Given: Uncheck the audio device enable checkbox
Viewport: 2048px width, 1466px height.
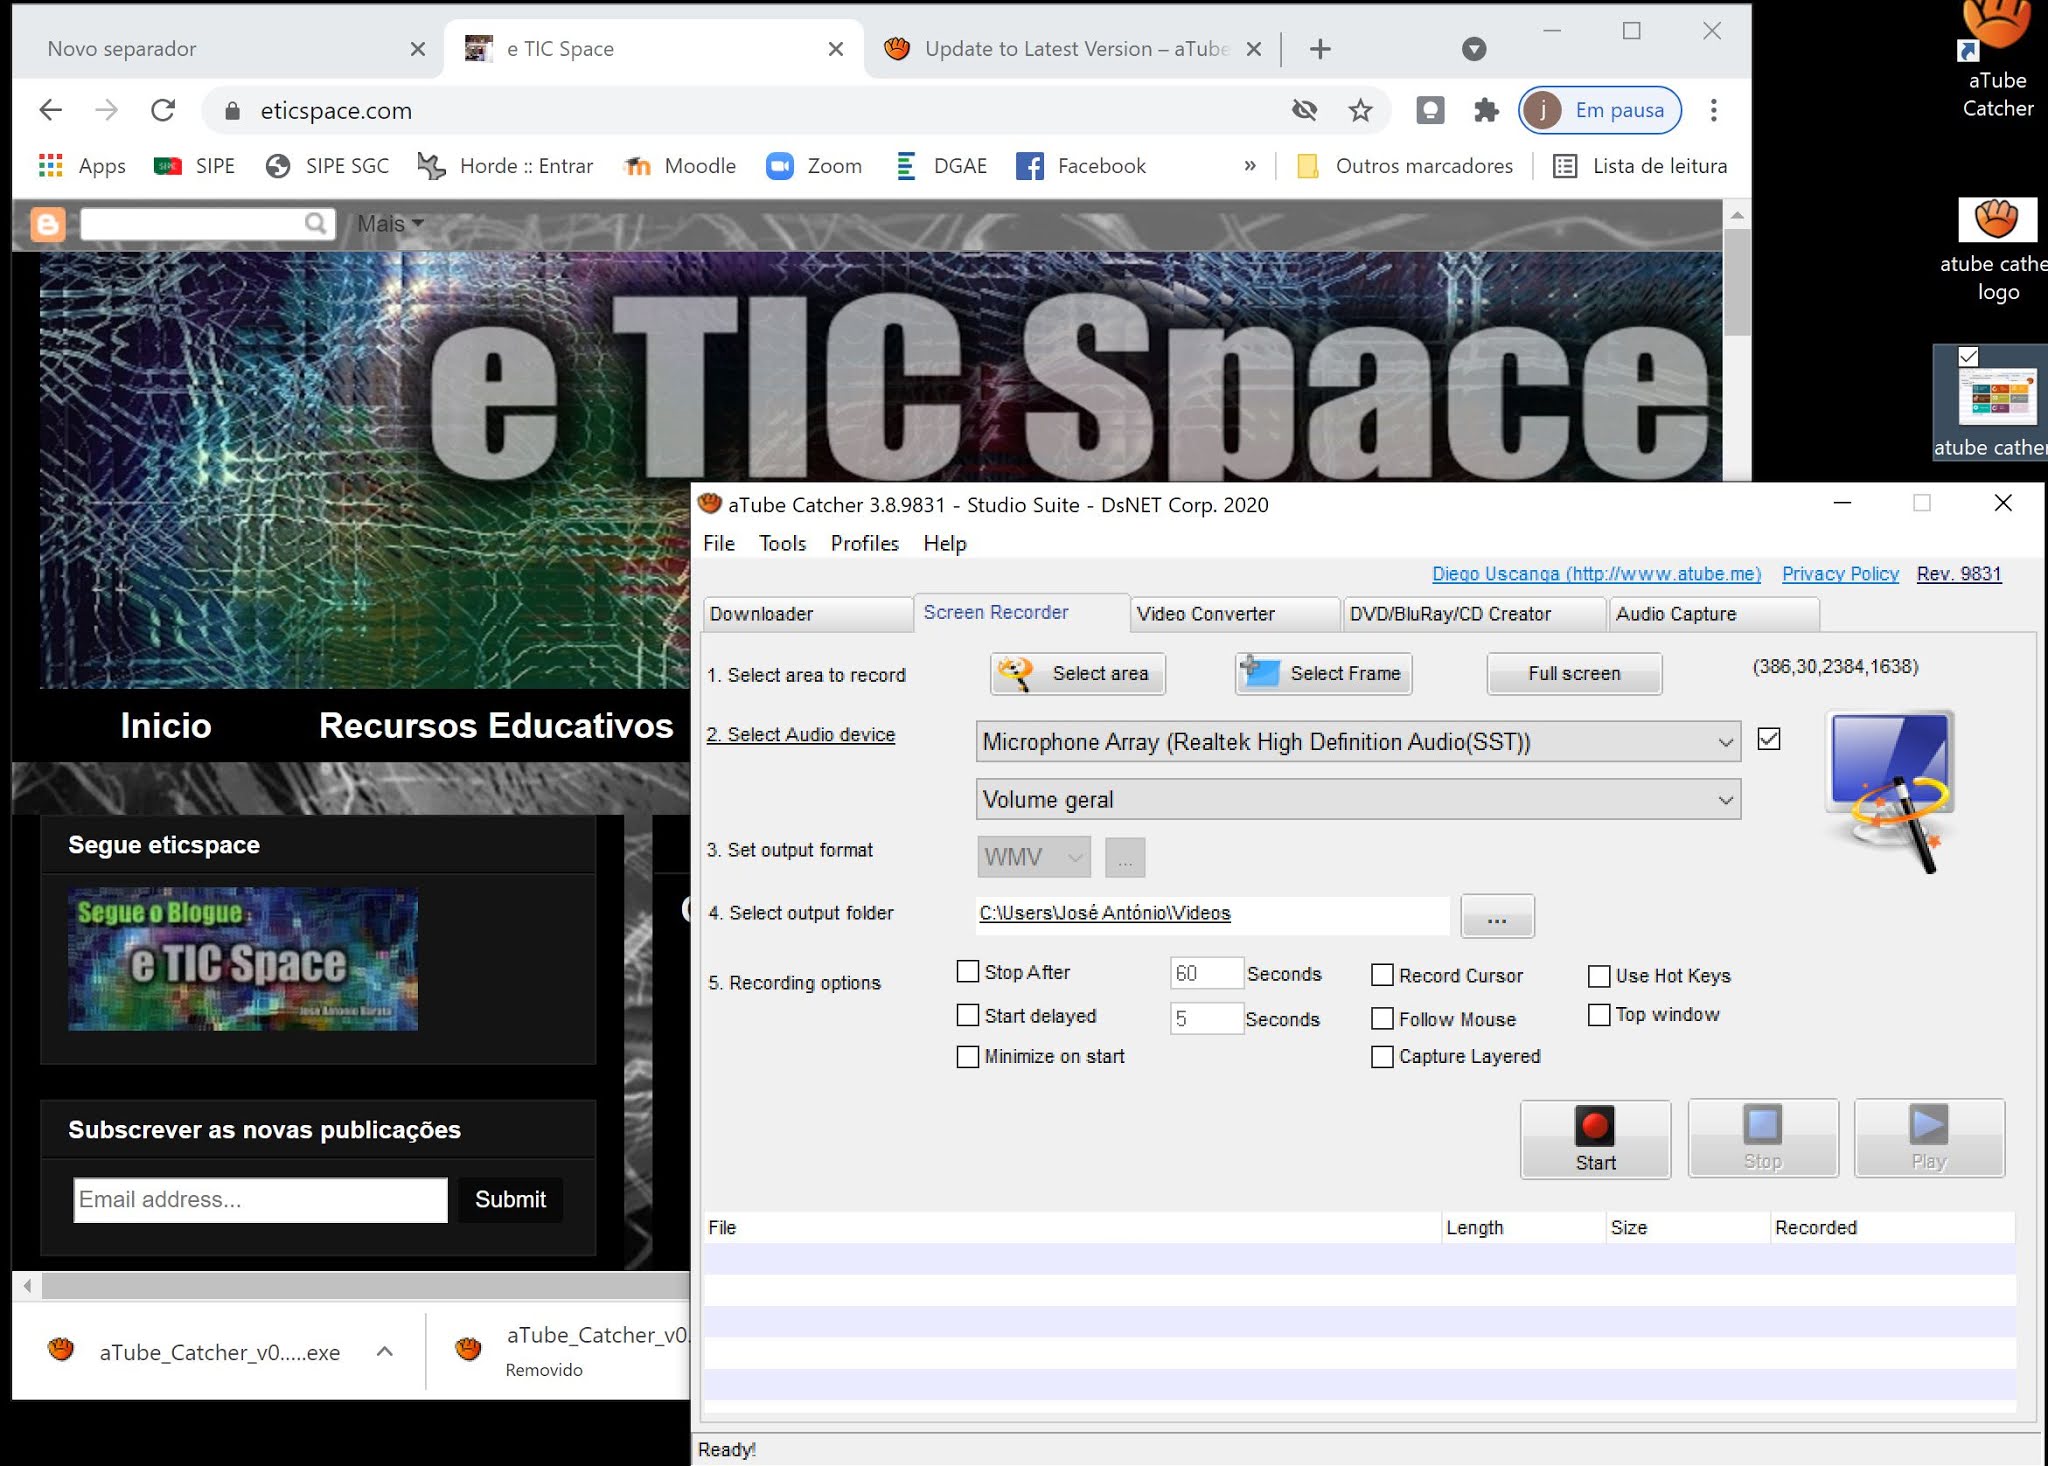Looking at the screenshot, I should (x=1769, y=739).
